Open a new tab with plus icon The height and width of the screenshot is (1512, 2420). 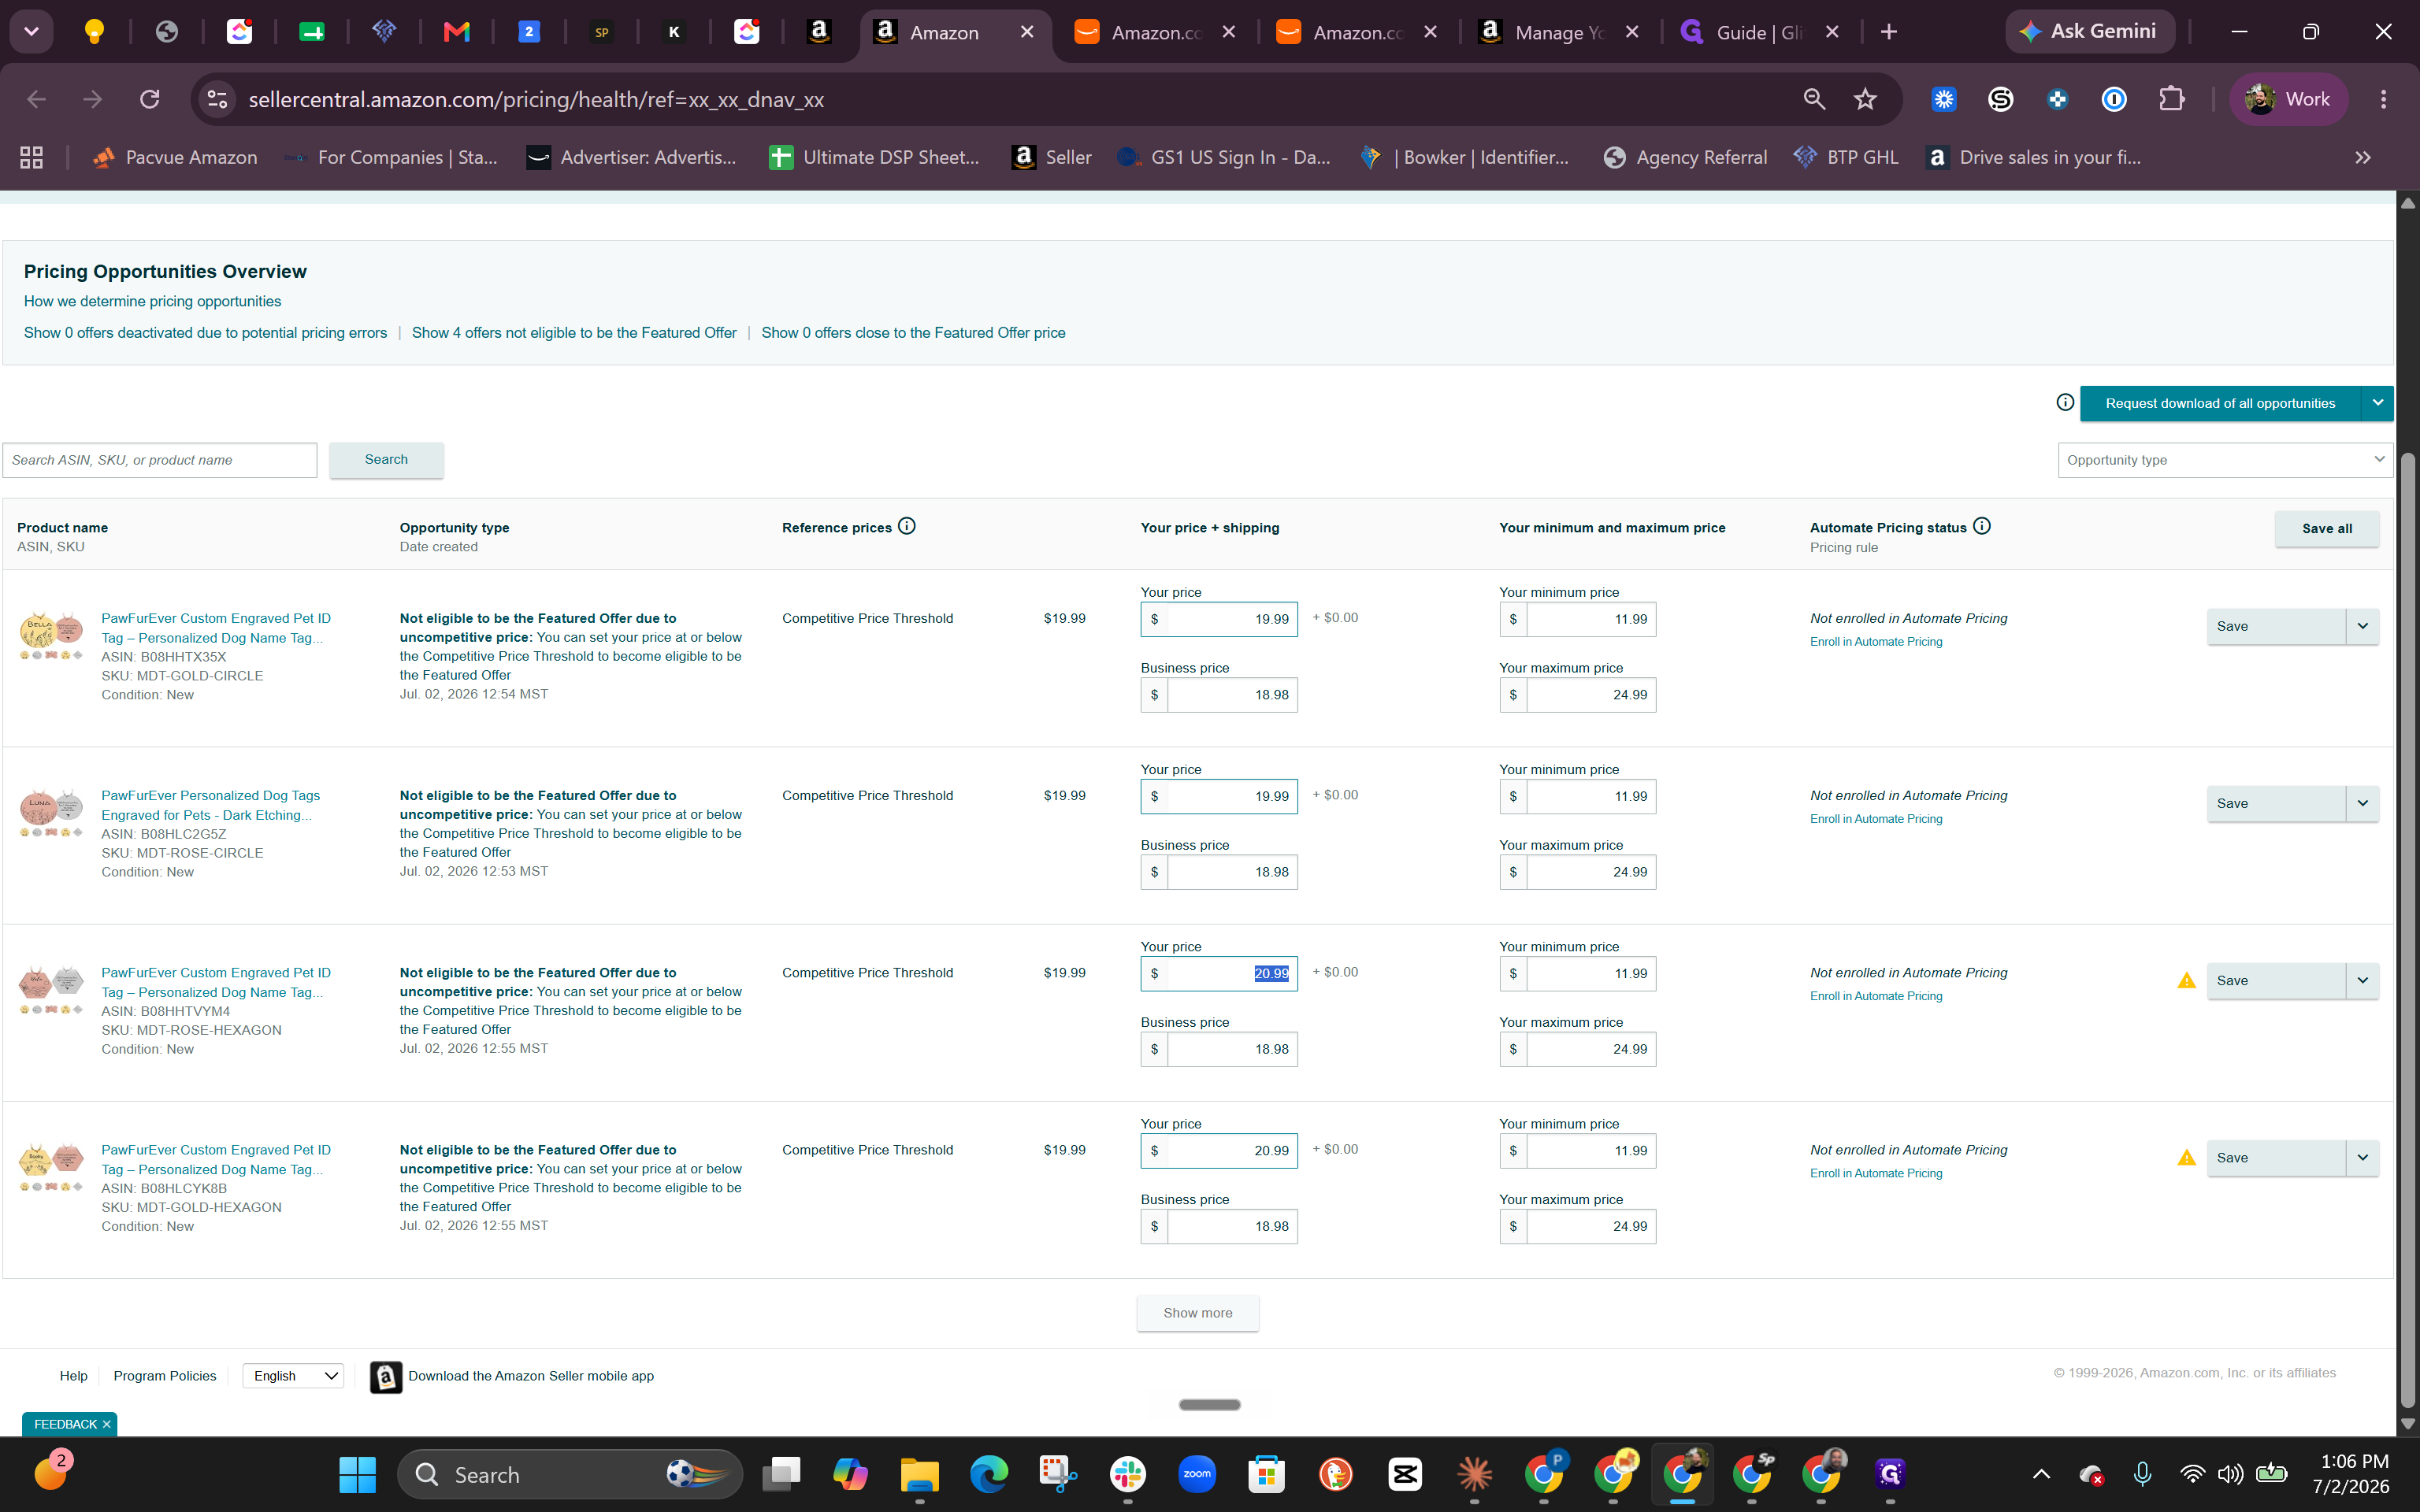(x=1888, y=32)
